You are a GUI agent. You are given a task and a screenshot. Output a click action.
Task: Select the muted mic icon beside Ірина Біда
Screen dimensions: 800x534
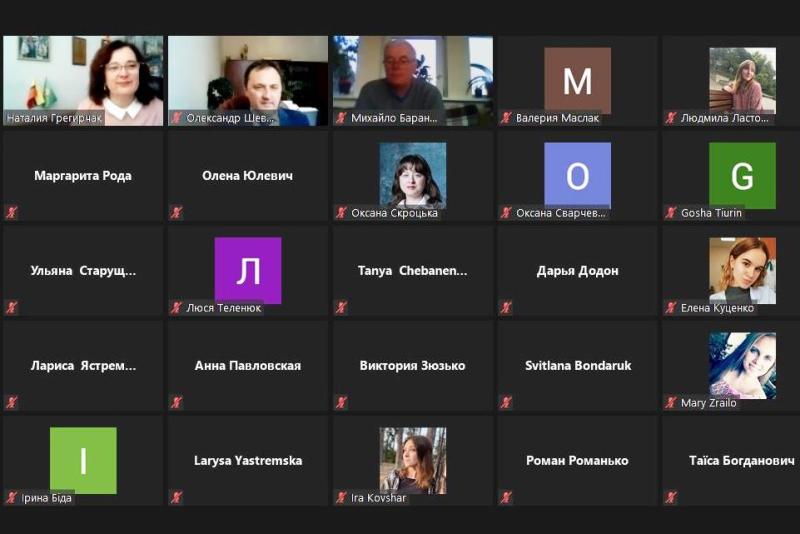11,497
